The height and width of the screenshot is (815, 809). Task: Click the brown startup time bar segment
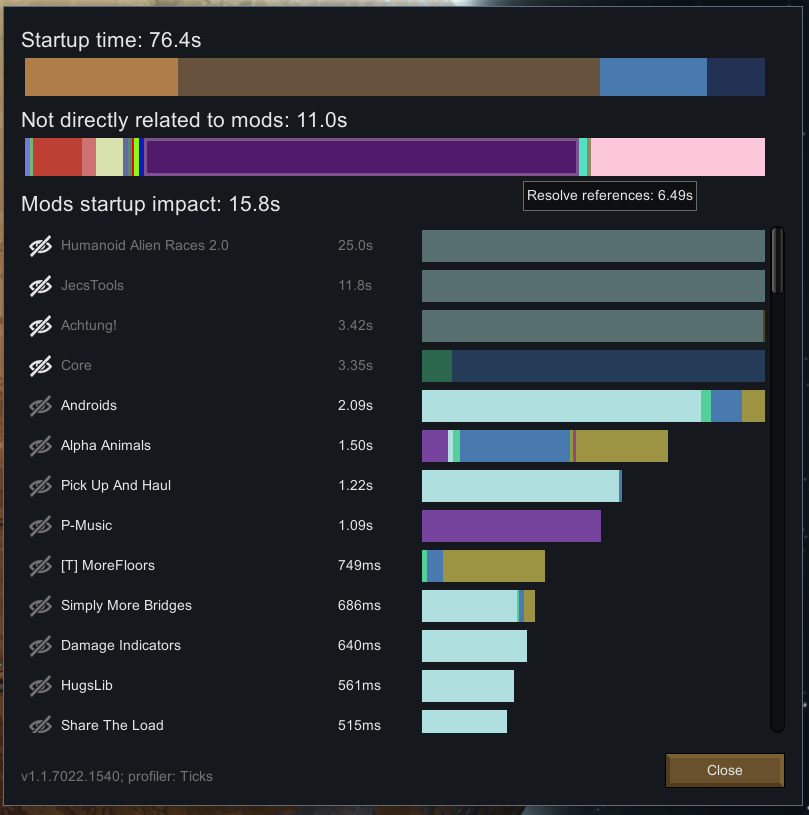pyautogui.click(x=389, y=77)
